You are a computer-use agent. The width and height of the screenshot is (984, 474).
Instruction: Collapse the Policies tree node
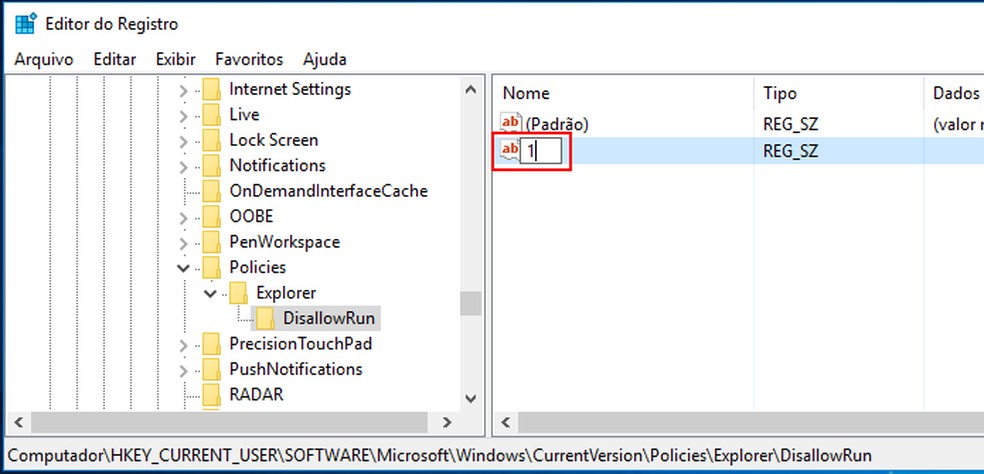(183, 267)
